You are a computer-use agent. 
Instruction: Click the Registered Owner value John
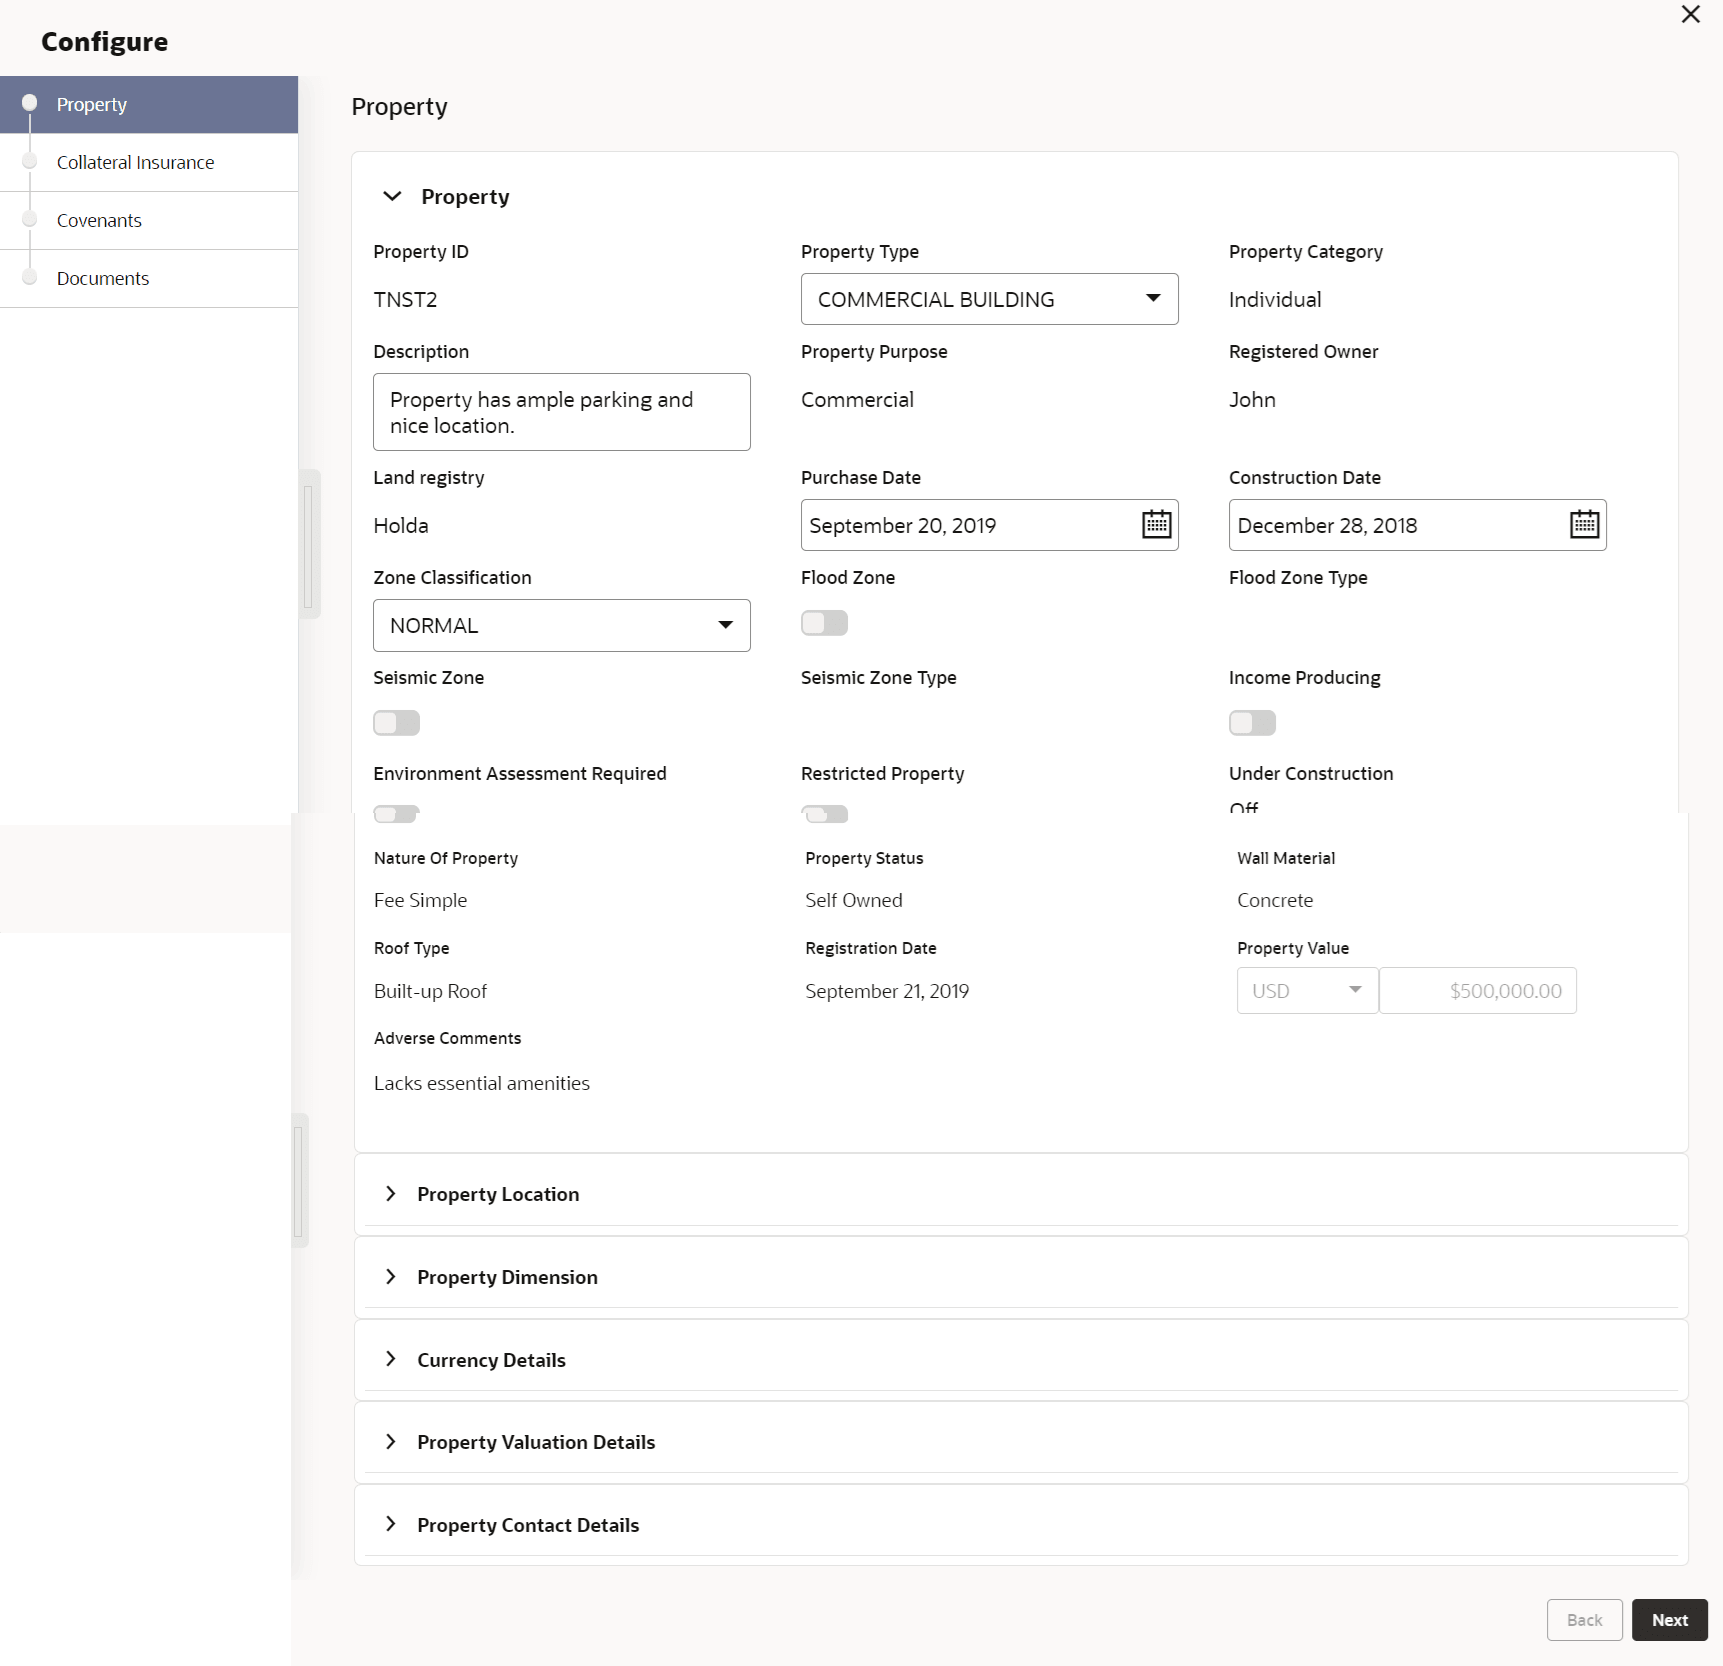[1252, 400]
